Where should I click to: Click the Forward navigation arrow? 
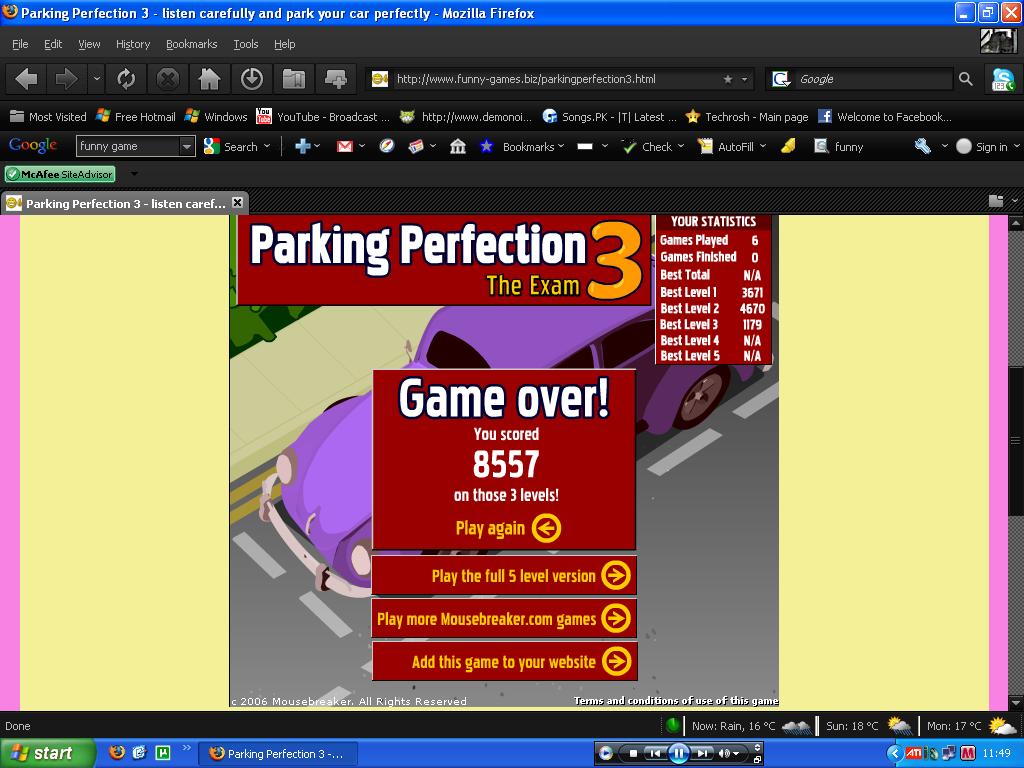pos(66,80)
